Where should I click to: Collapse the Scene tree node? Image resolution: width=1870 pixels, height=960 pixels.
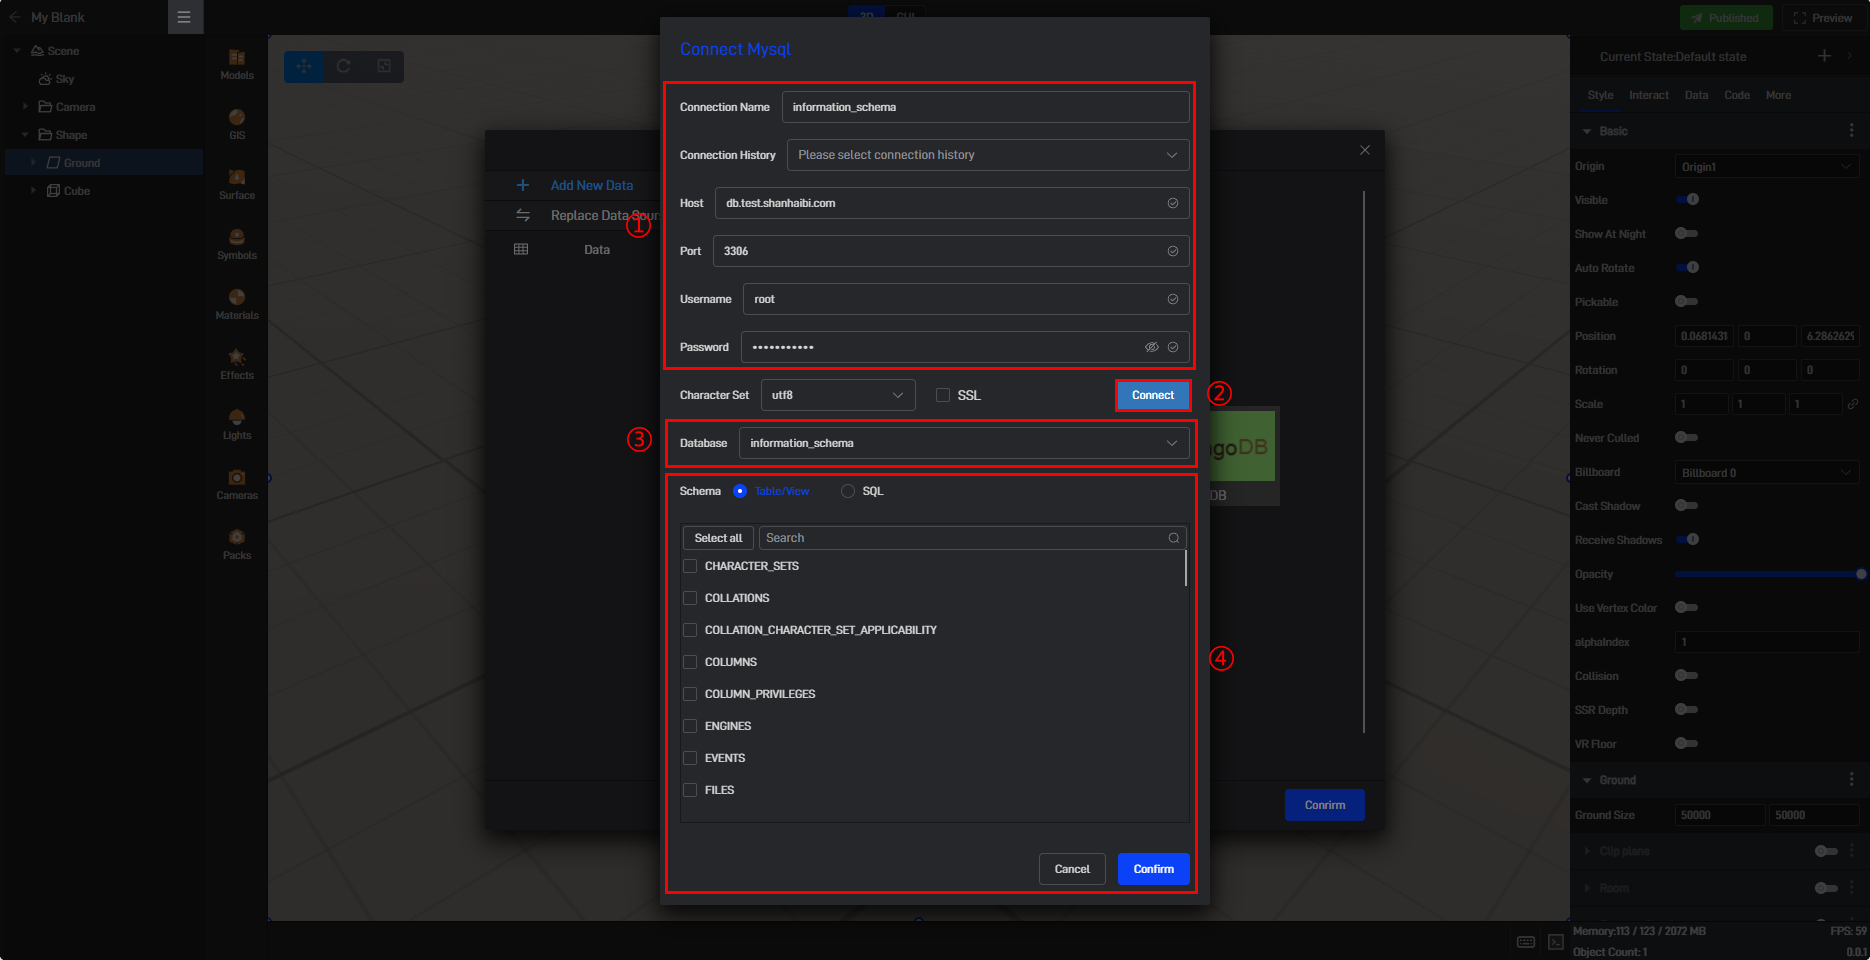pos(17,51)
